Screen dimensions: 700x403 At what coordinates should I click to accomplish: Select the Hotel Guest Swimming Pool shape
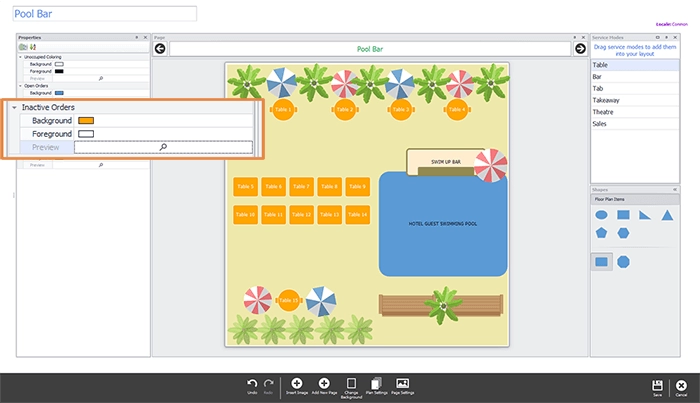[443, 224]
